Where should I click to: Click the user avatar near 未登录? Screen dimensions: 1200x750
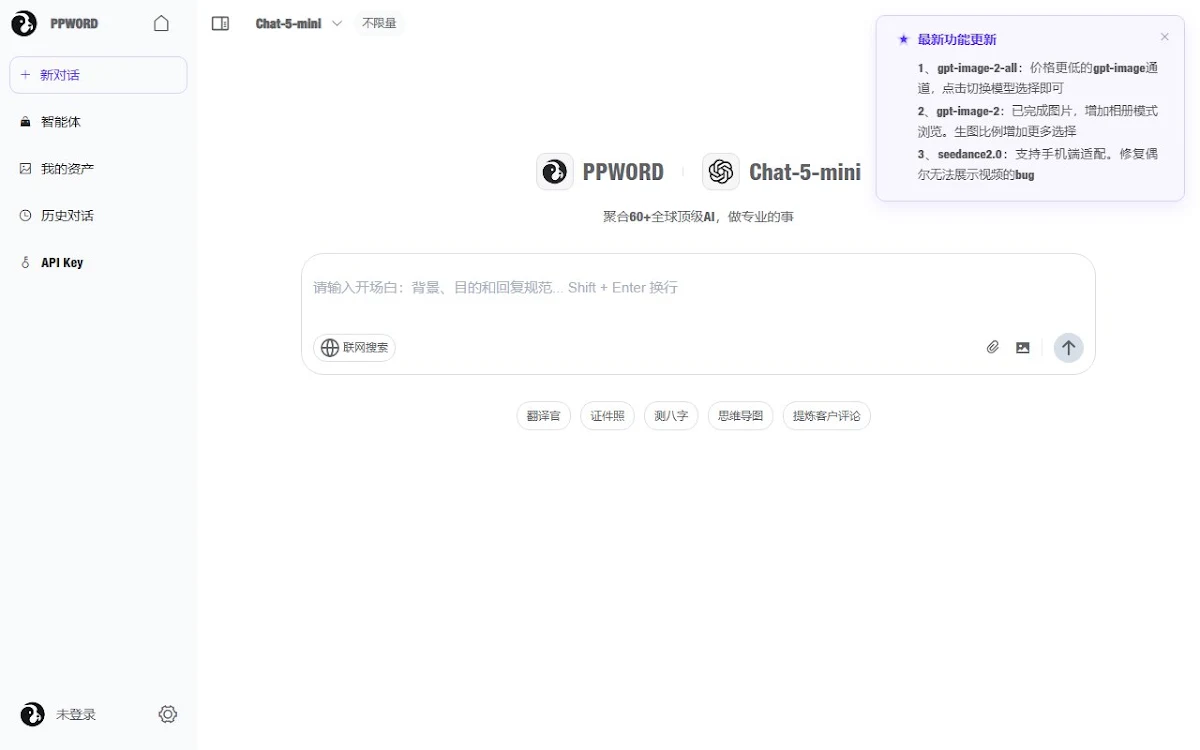pos(32,714)
